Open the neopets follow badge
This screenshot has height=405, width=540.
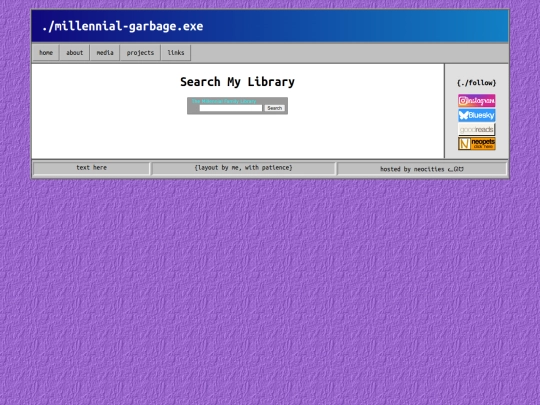(477, 144)
